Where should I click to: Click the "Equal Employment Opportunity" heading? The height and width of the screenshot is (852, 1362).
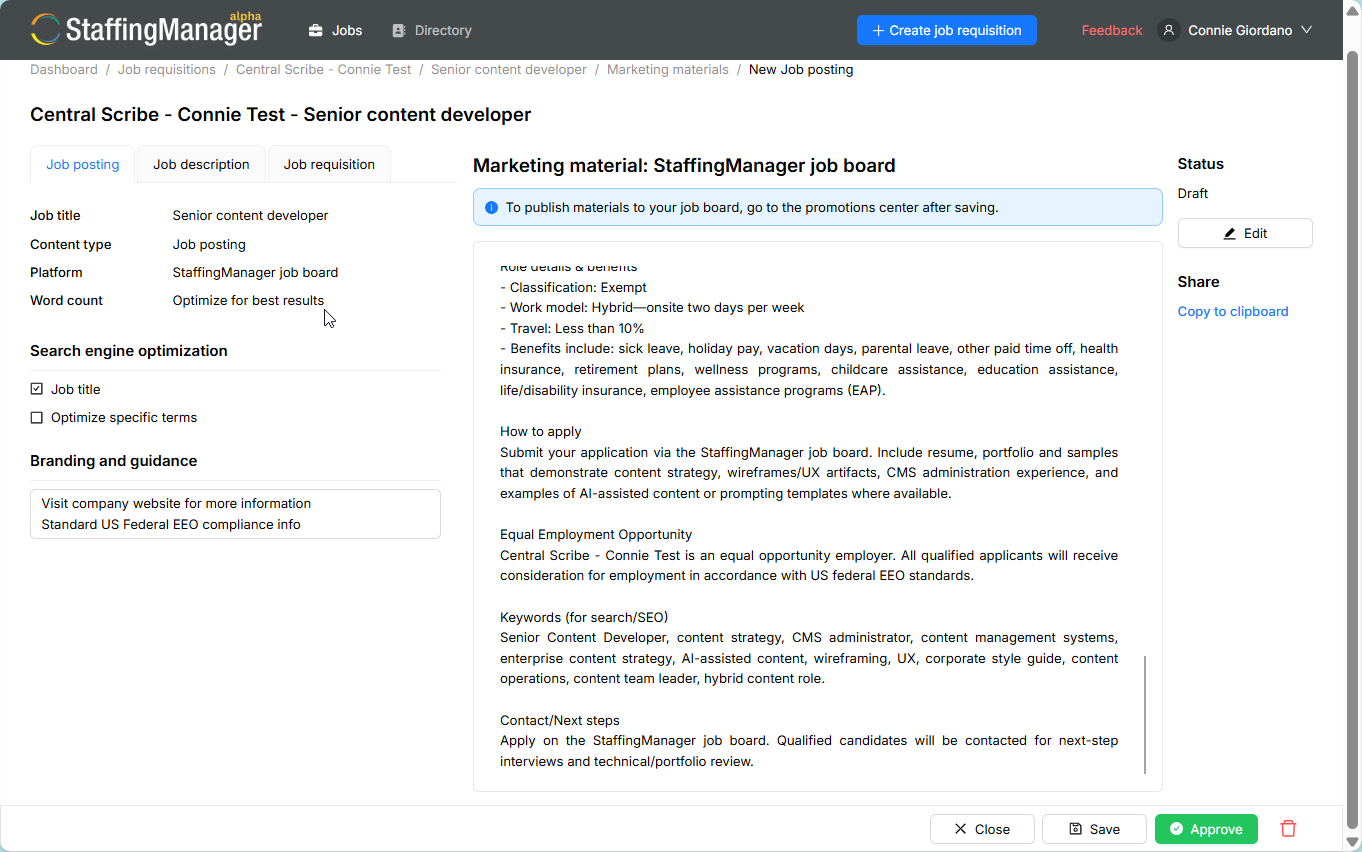pos(596,534)
